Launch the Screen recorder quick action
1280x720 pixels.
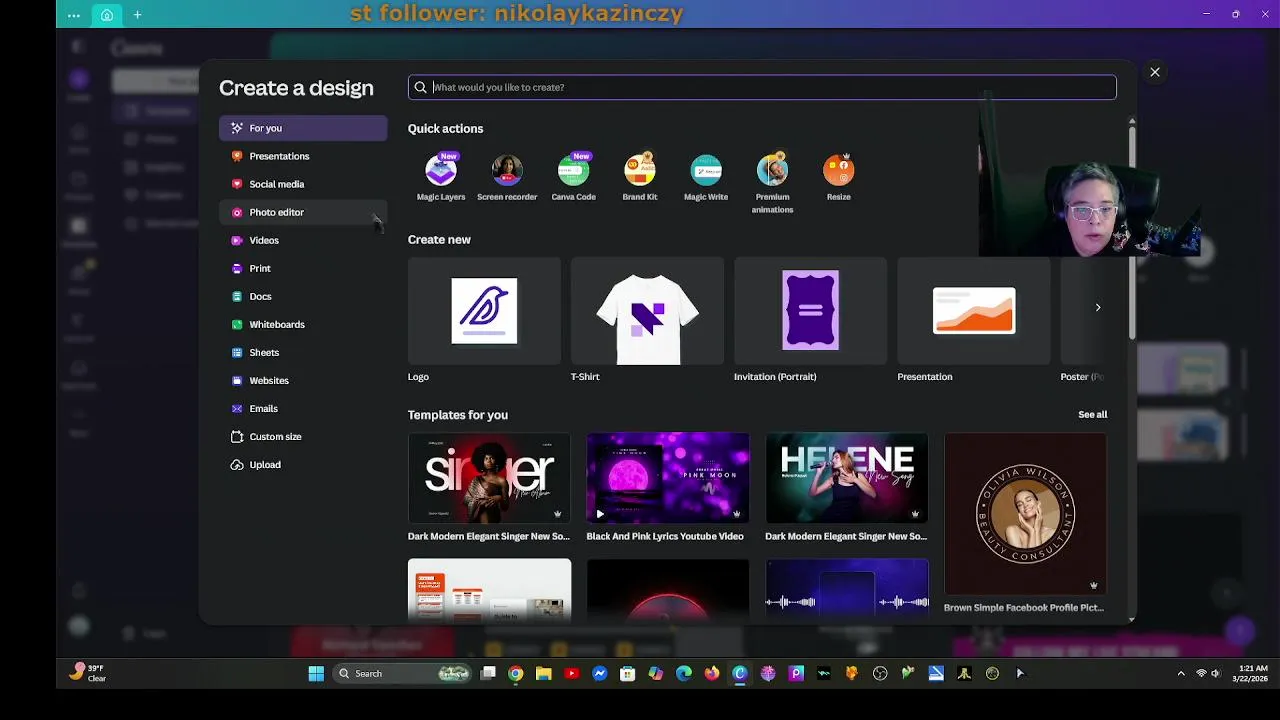(x=507, y=178)
